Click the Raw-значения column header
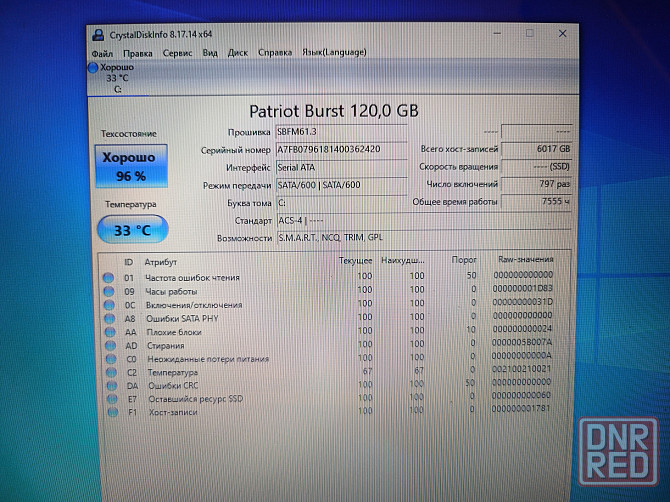Viewport: 670px width, 502px height. point(526,259)
